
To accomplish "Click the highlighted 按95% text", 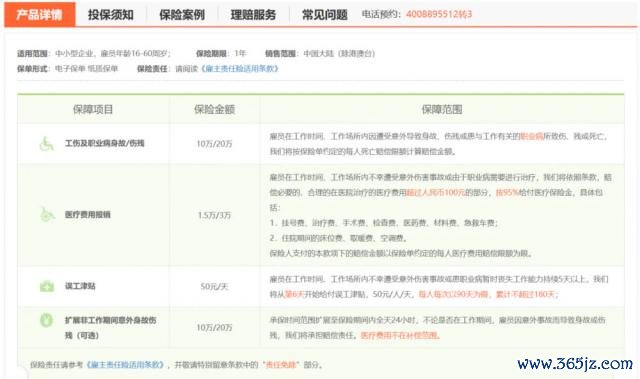I will (507, 192).
